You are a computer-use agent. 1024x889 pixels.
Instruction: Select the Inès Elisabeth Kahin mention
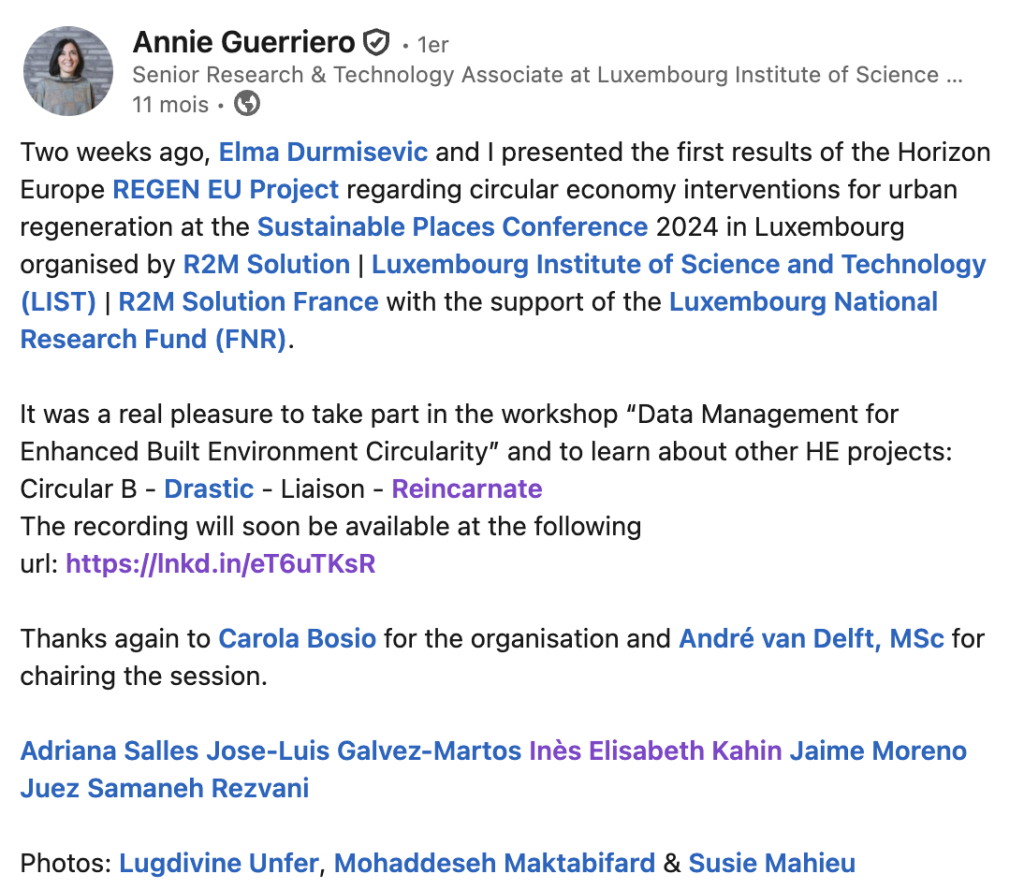655,751
